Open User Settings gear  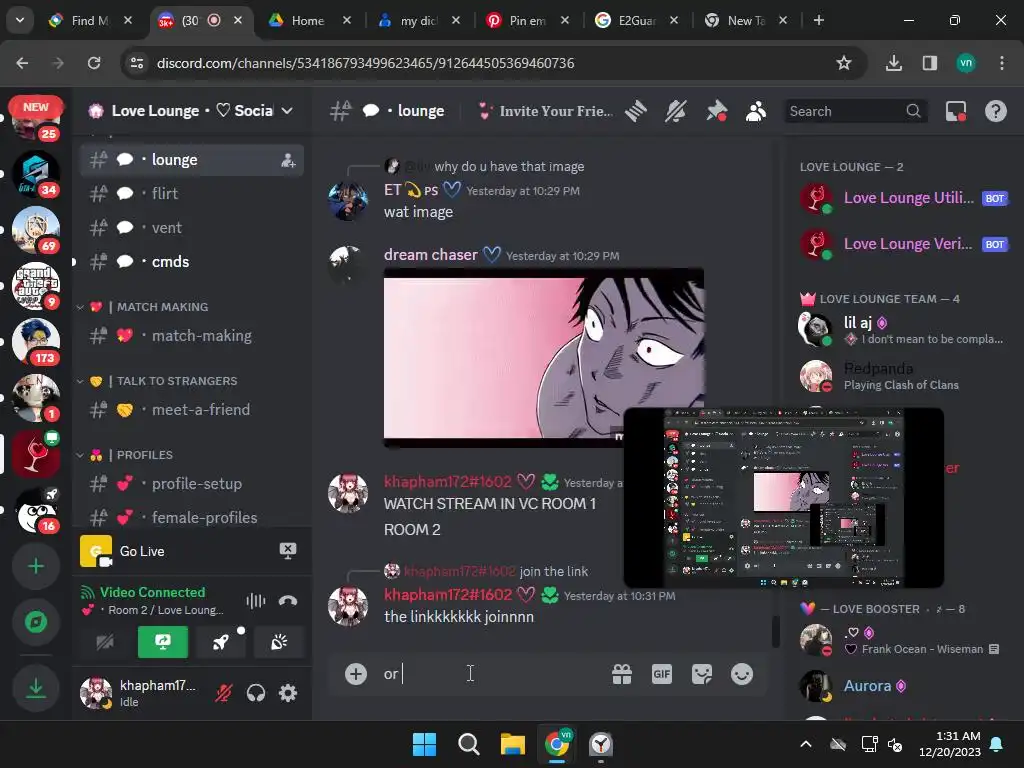(x=288, y=693)
